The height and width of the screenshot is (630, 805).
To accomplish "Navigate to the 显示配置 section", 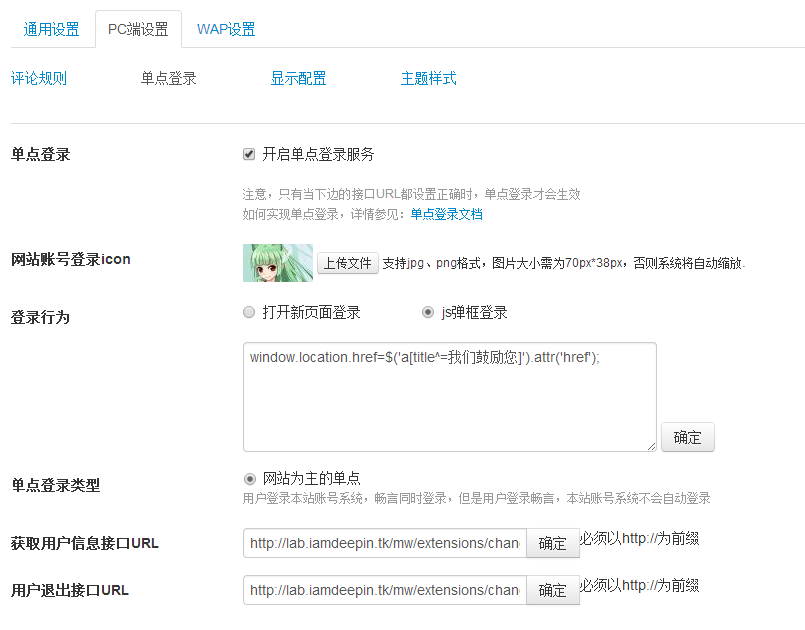I will click(298, 78).
